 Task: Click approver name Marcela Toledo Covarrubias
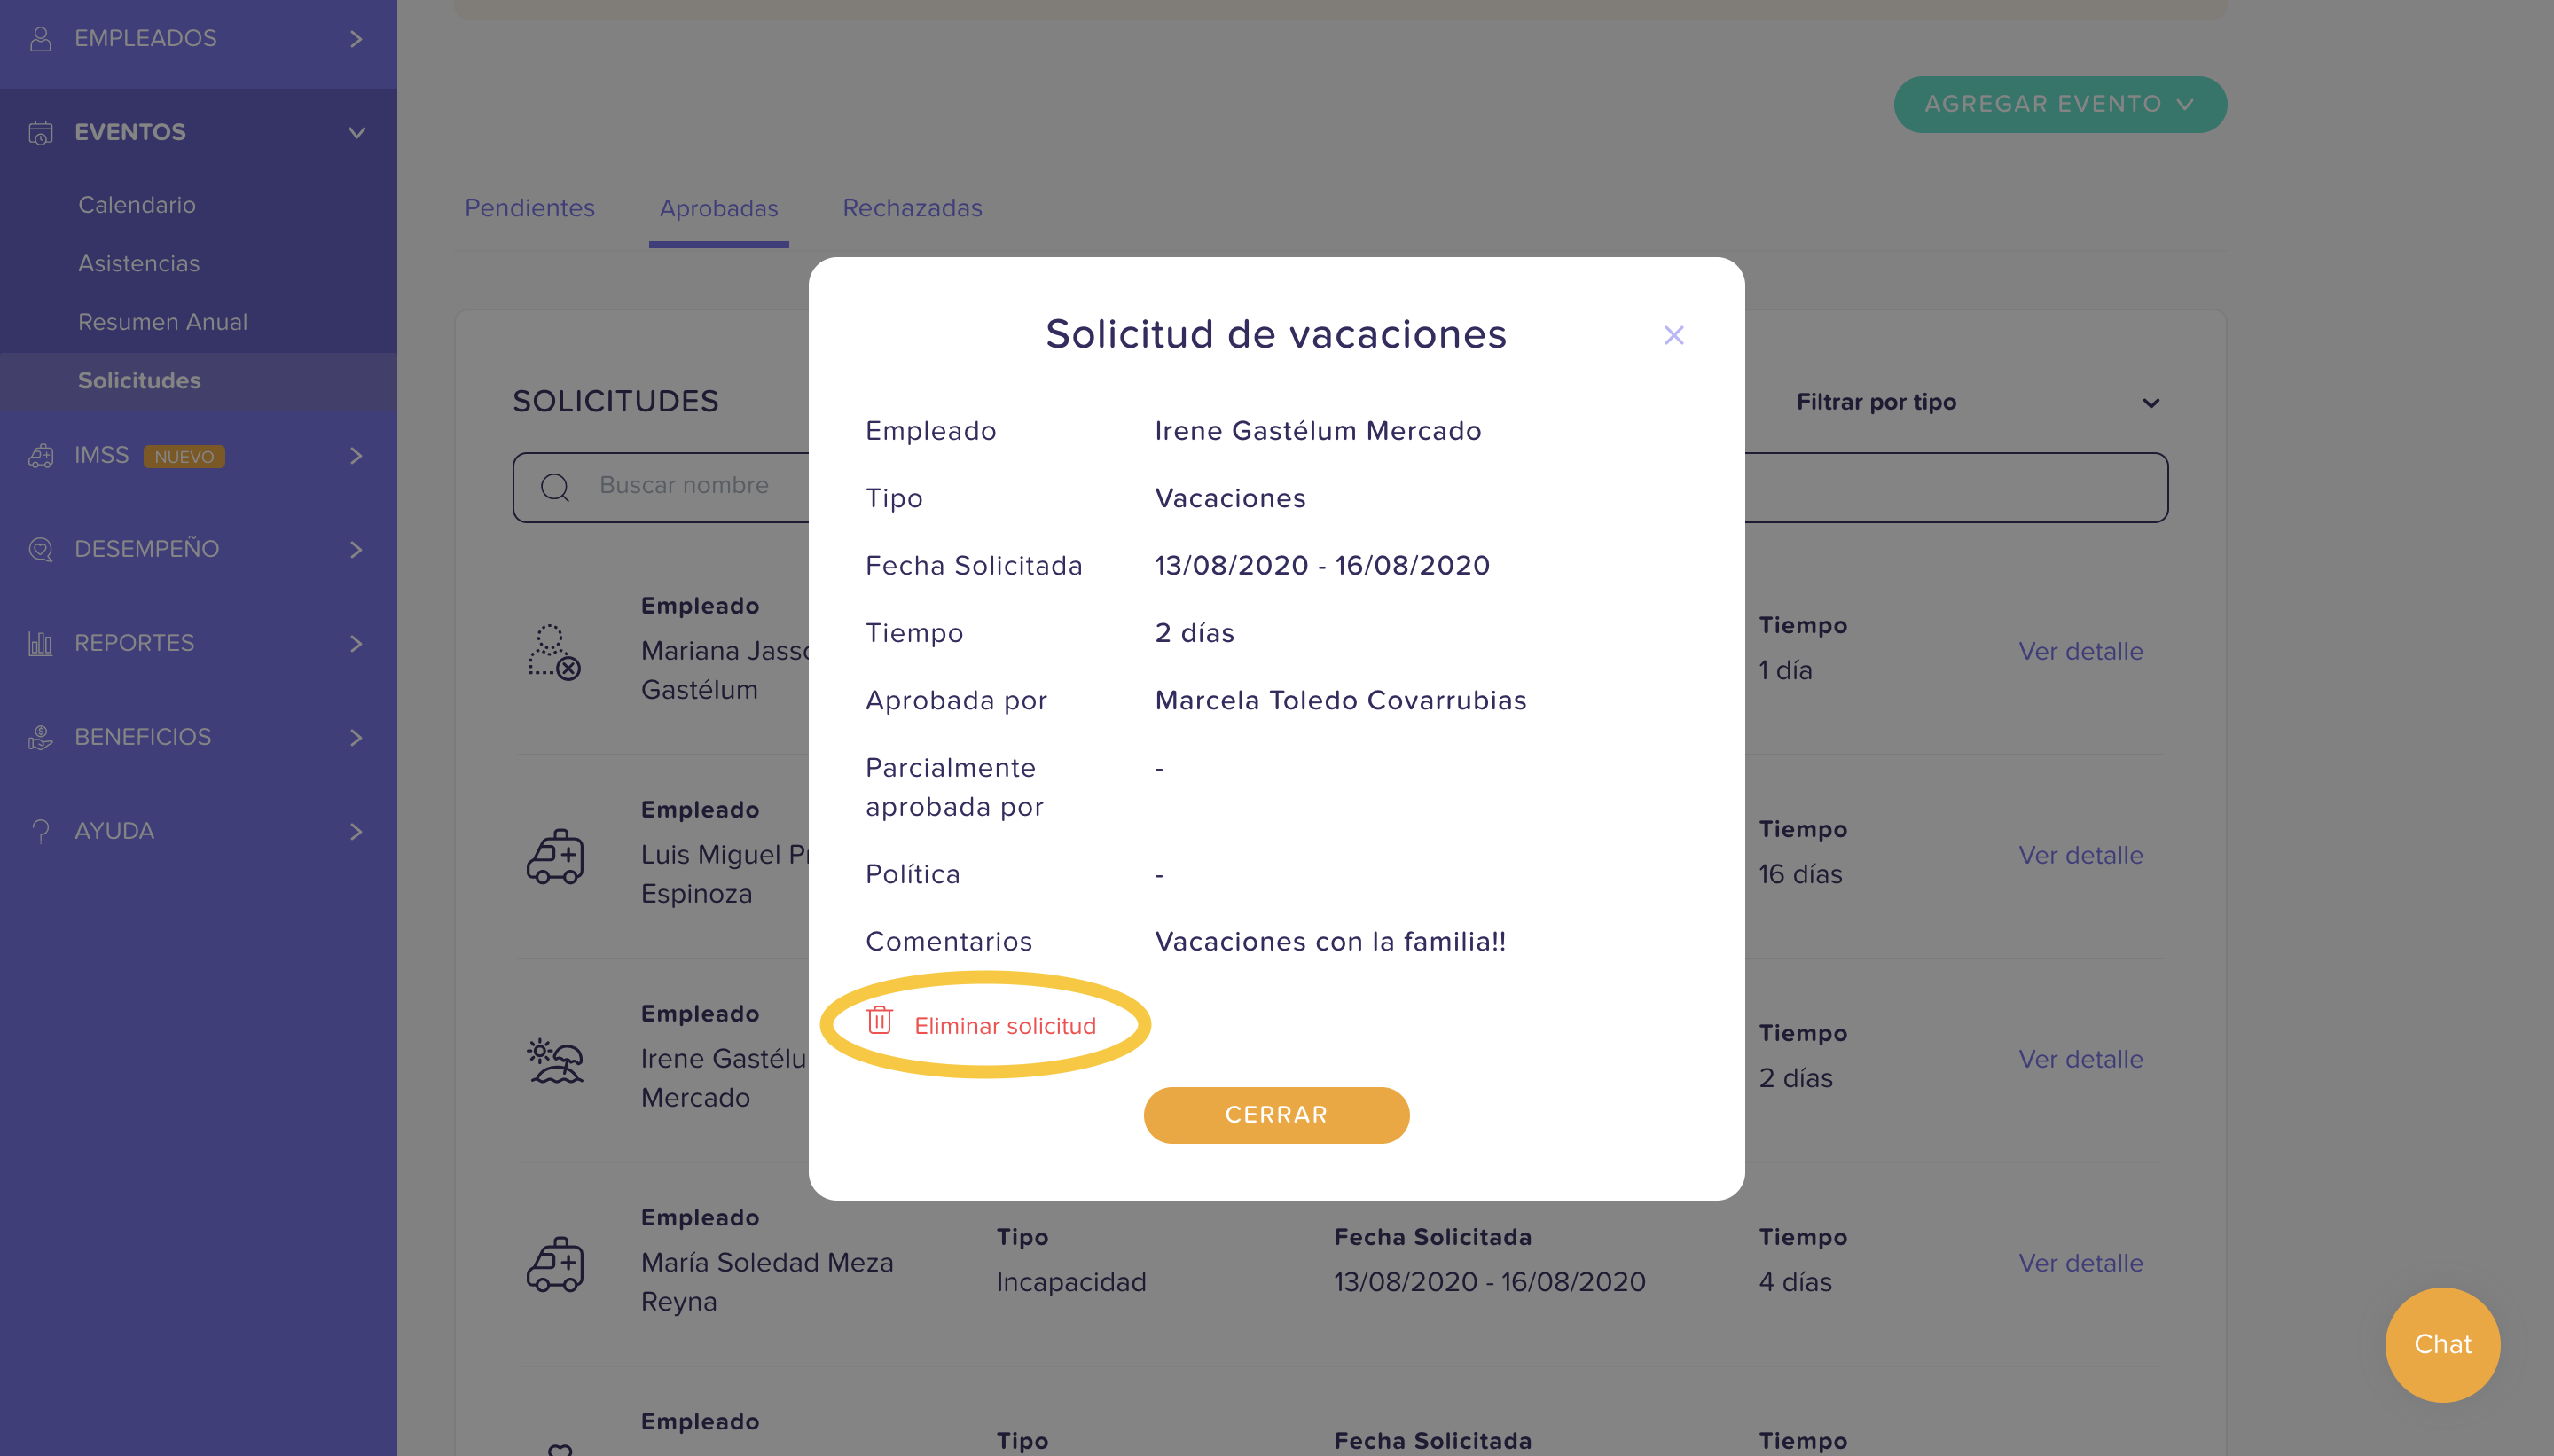tap(1340, 701)
